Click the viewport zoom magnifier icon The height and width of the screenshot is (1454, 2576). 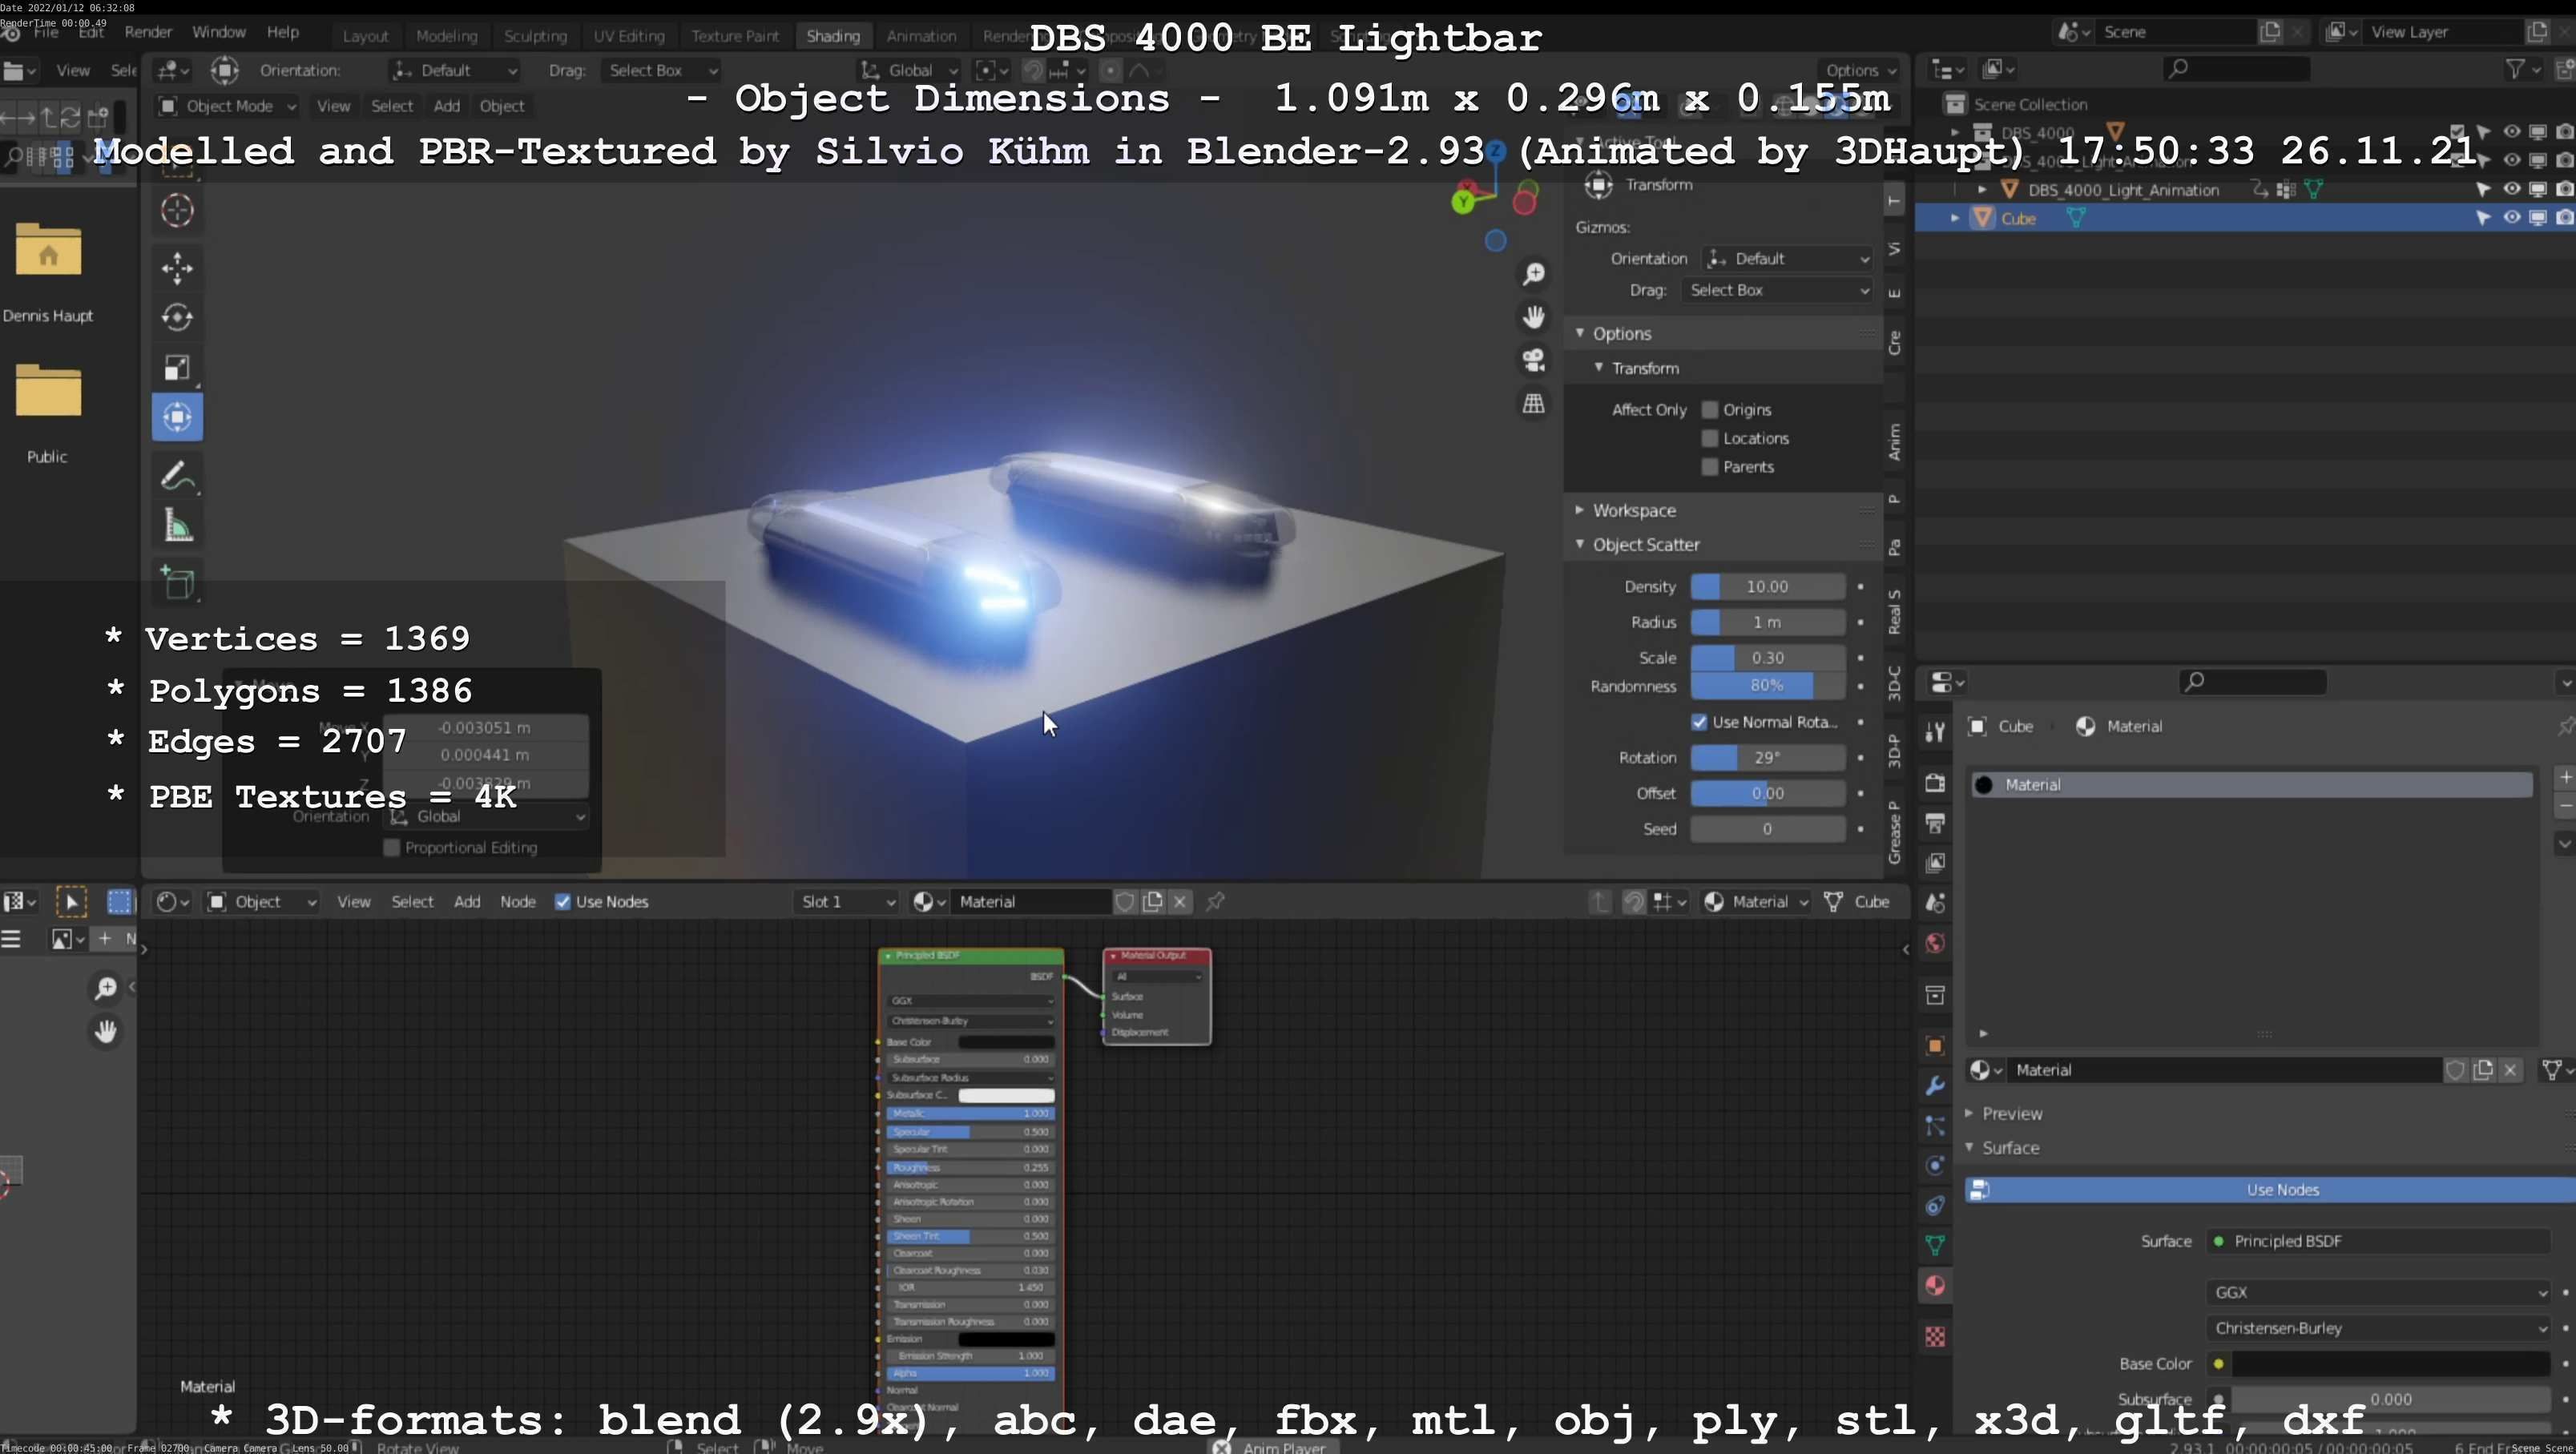[x=1533, y=274]
